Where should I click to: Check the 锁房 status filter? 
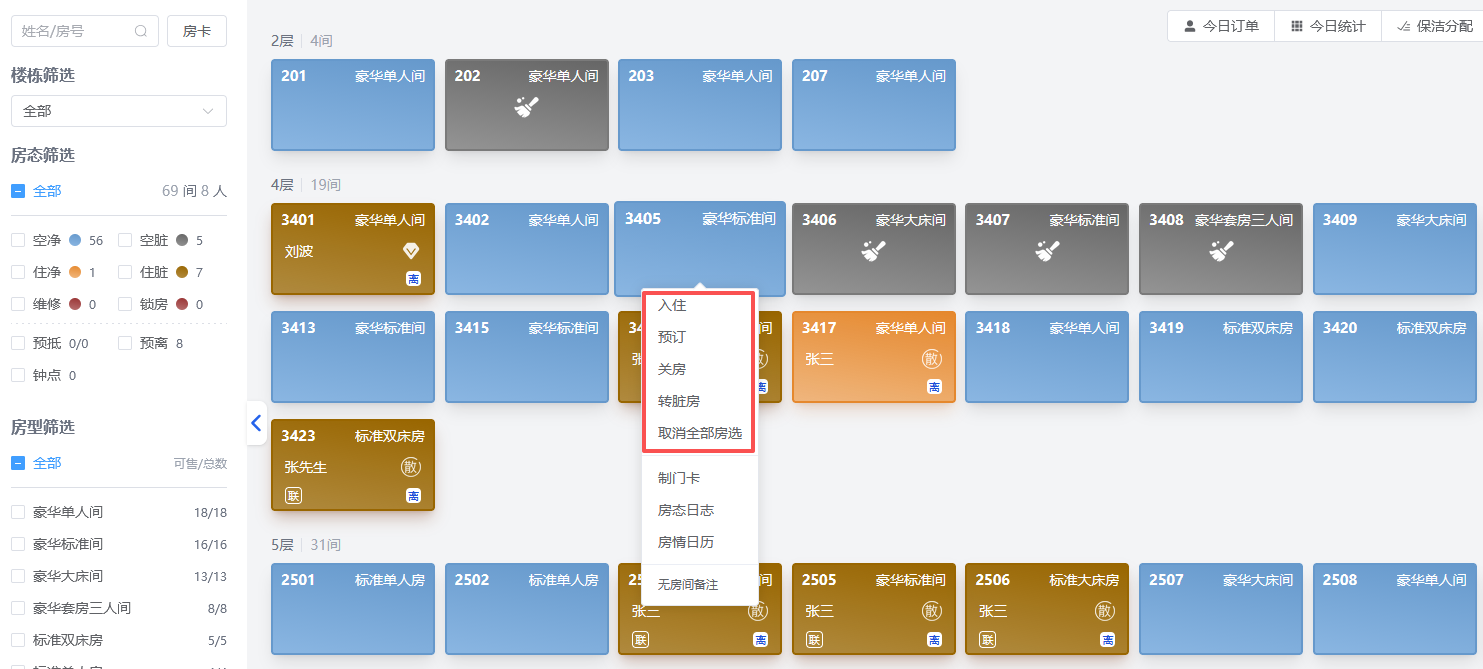pos(125,304)
